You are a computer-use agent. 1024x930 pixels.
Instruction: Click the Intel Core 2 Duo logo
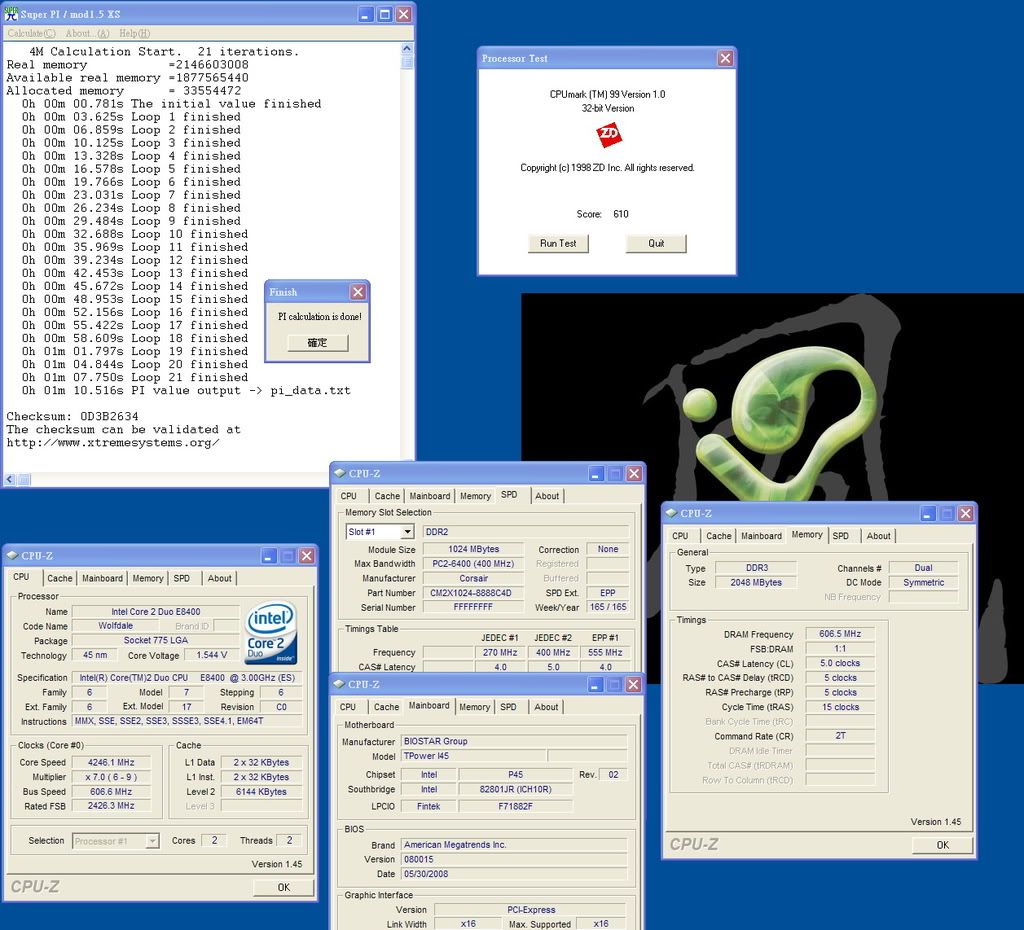pos(270,634)
